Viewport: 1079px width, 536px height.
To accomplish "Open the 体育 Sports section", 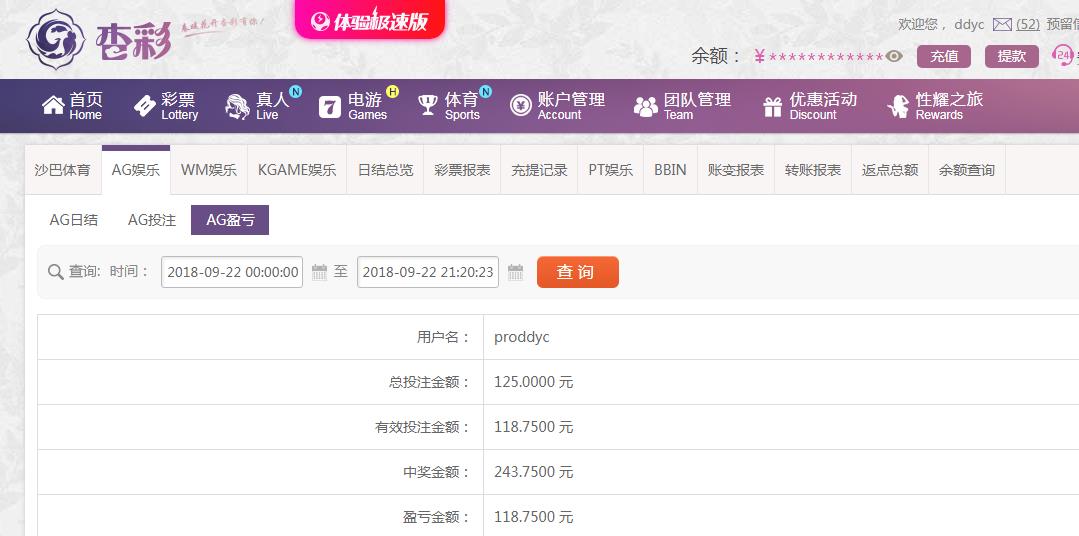I will [x=449, y=106].
